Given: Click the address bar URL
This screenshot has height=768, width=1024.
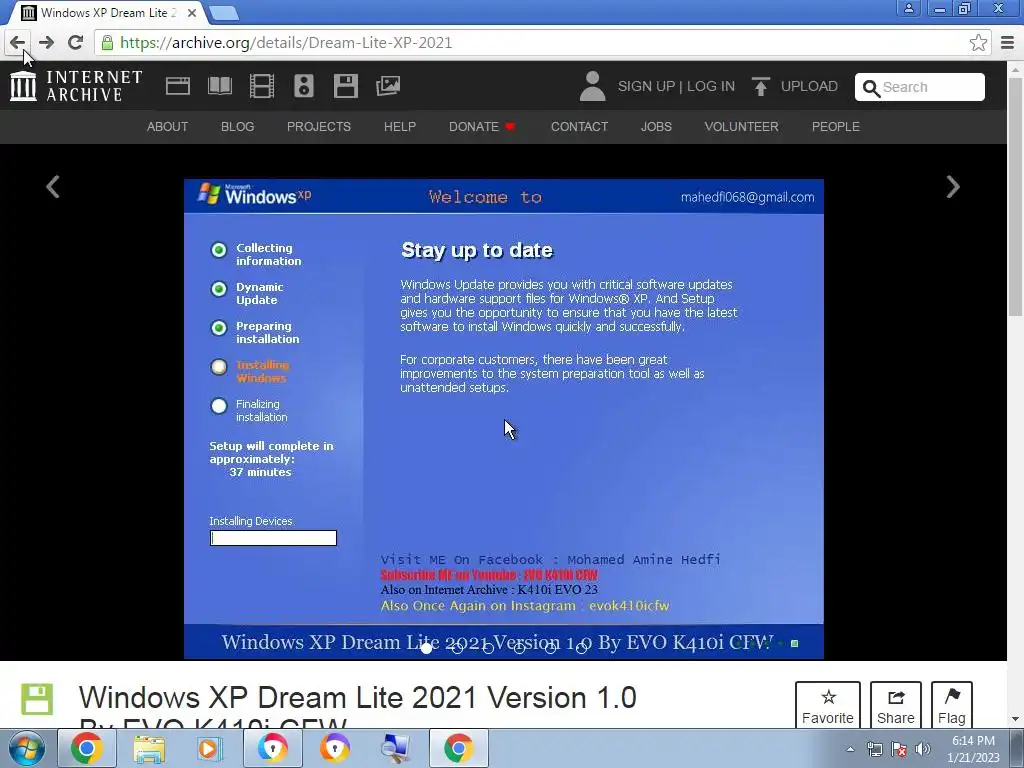Looking at the screenshot, I should click(286, 43).
